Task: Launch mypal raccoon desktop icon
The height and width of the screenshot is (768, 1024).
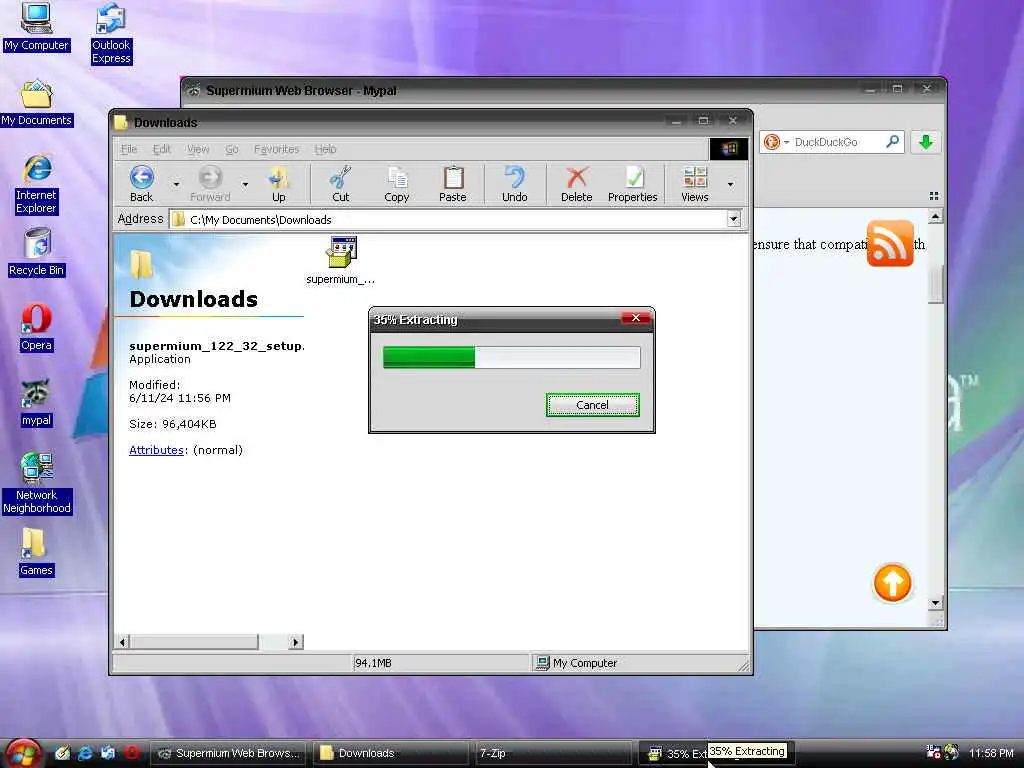Action: pyautogui.click(x=37, y=402)
